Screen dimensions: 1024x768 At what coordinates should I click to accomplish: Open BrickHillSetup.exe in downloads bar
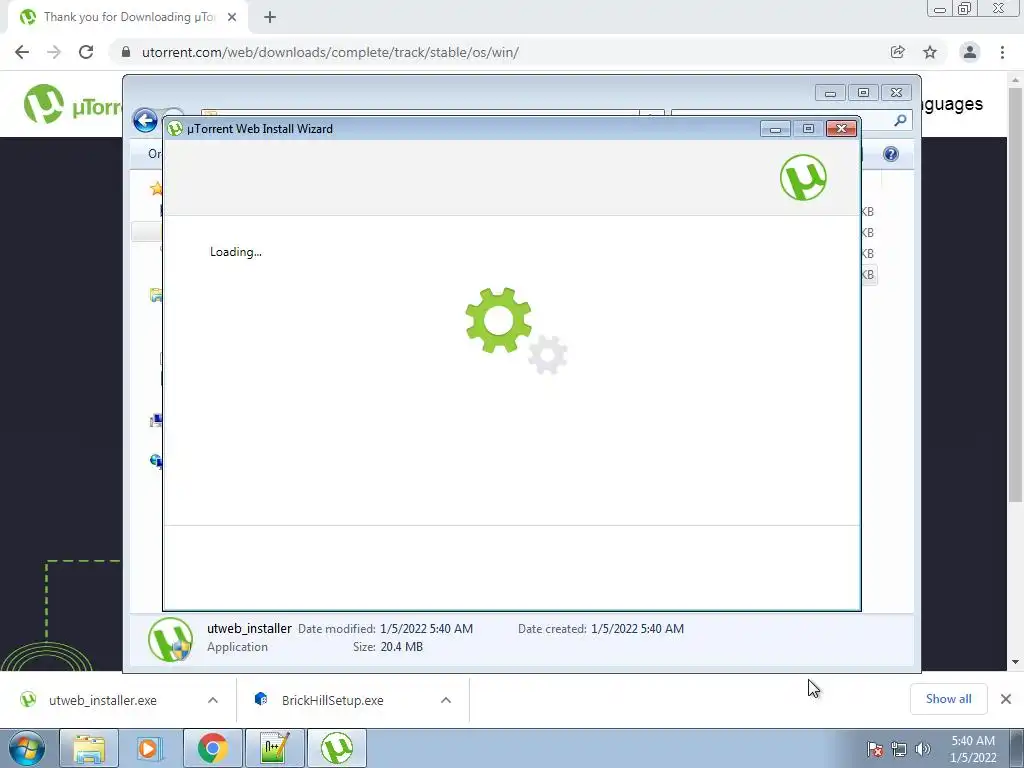[332, 700]
